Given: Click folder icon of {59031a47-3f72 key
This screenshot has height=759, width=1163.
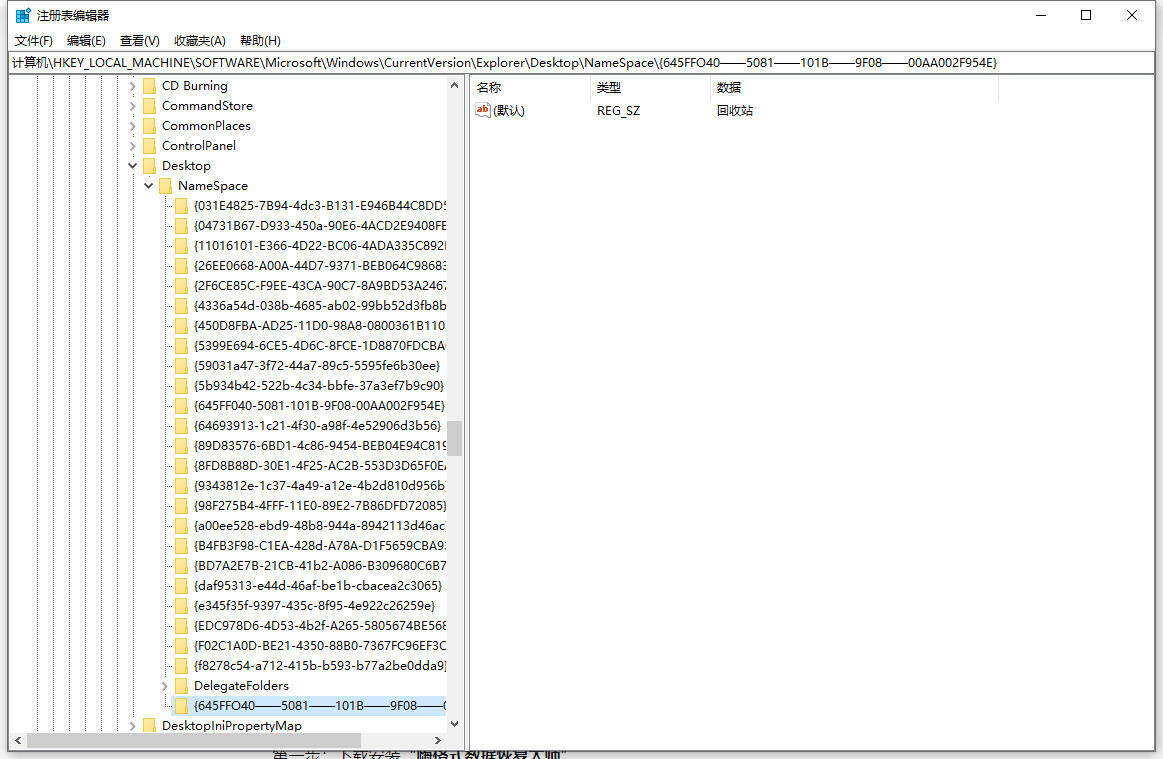Looking at the screenshot, I should tap(181, 367).
